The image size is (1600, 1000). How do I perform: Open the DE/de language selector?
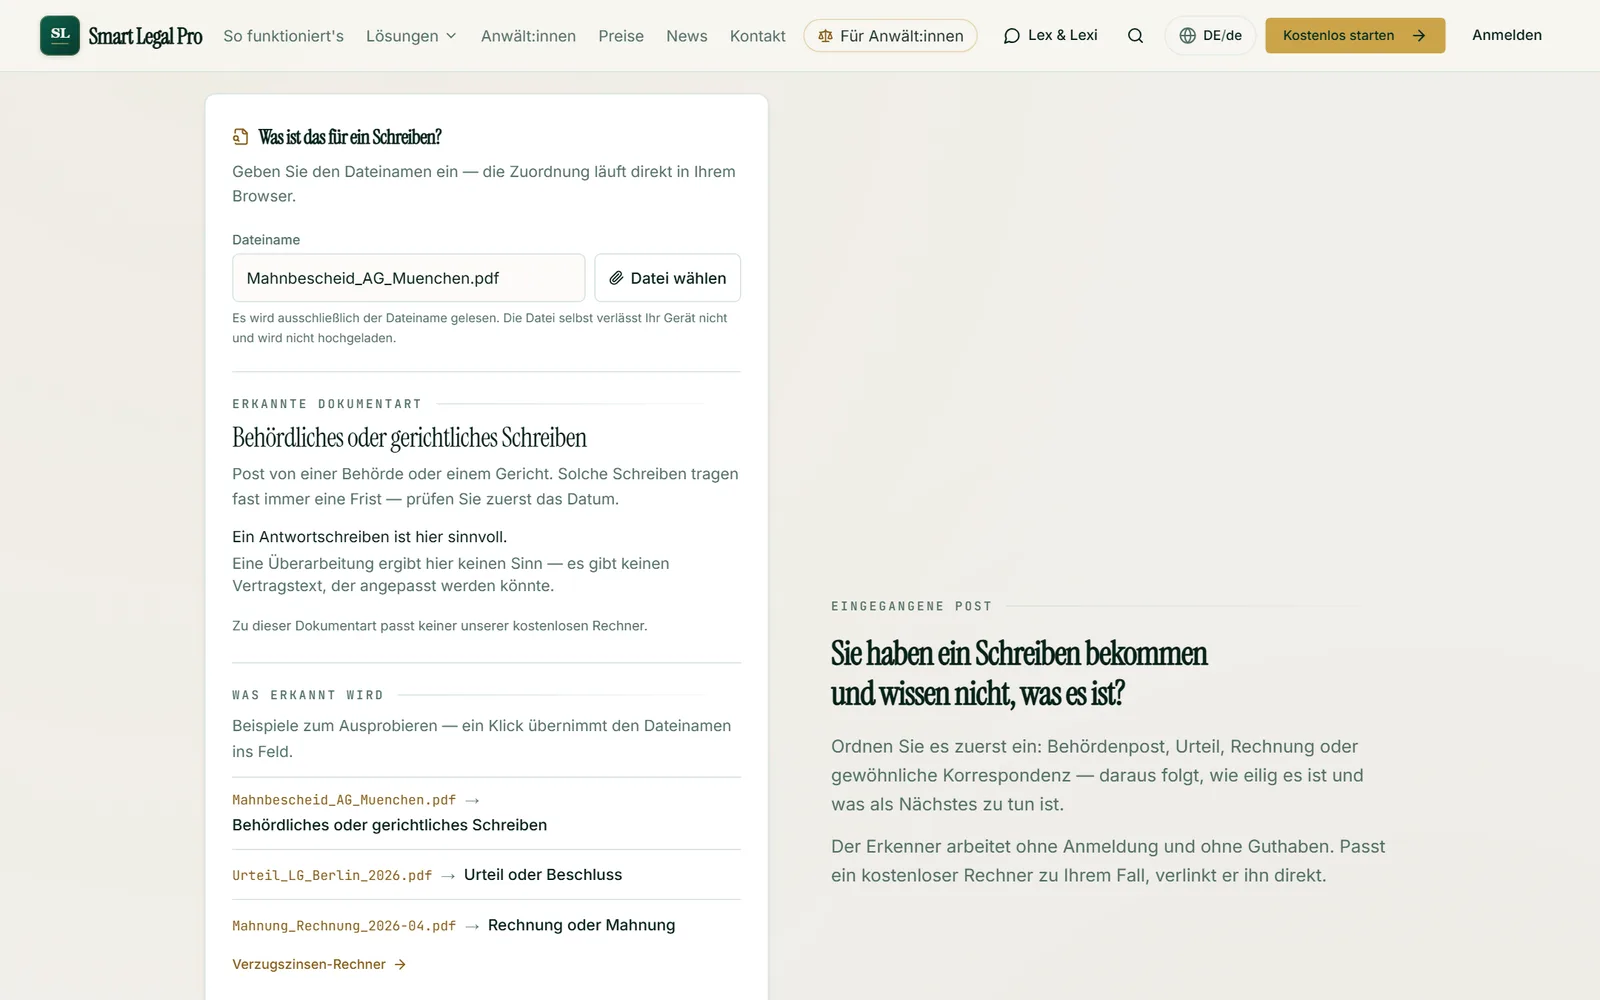tap(1210, 36)
